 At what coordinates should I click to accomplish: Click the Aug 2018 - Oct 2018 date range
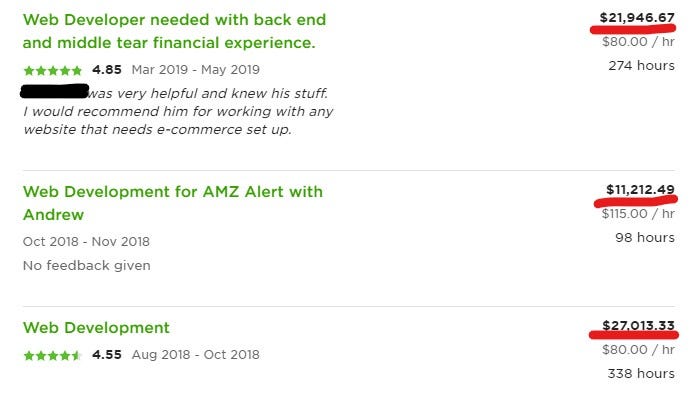[x=195, y=355]
